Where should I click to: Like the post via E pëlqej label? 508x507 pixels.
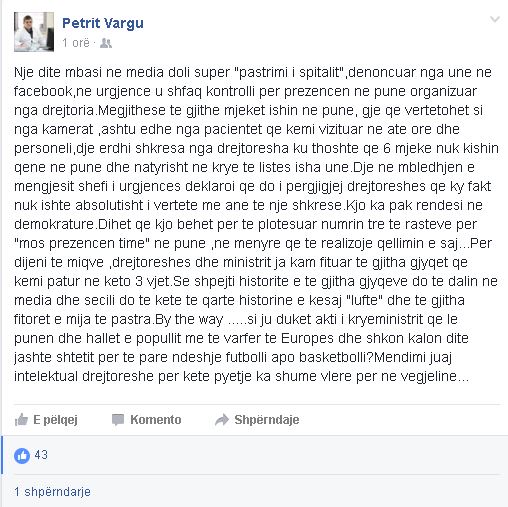tap(55, 420)
